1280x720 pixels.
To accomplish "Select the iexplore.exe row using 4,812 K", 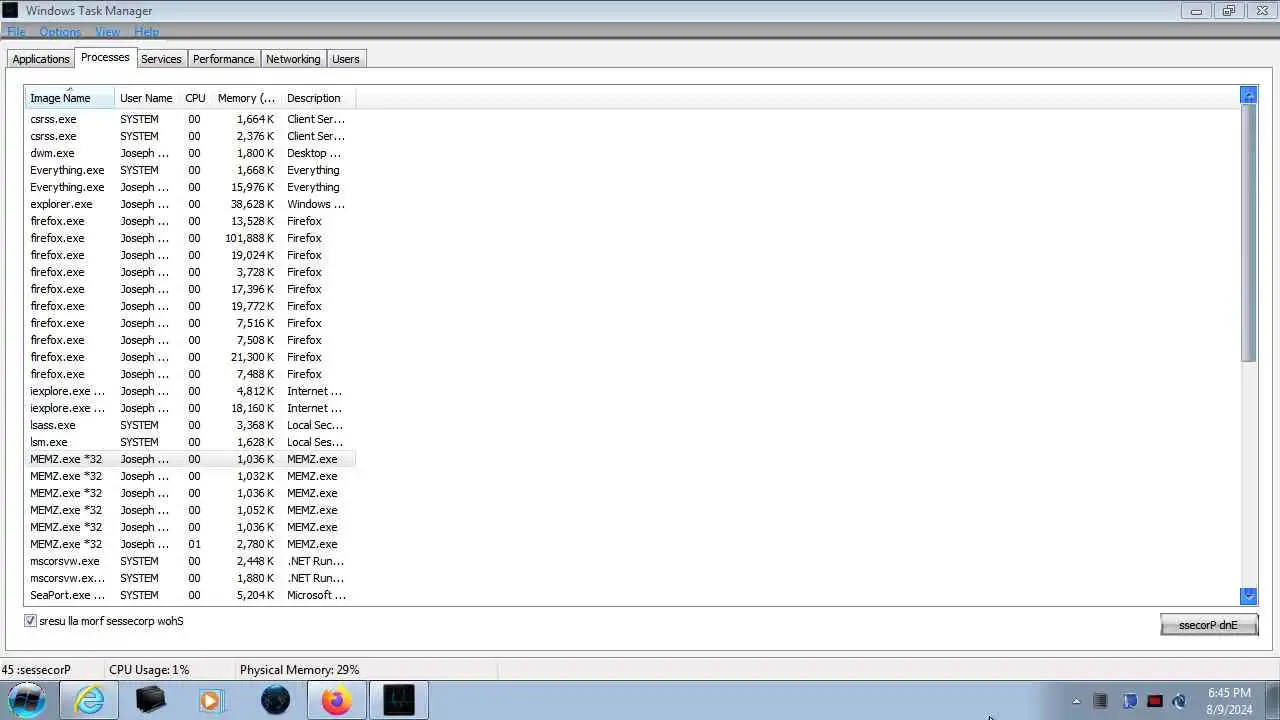I will click(190, 391).
